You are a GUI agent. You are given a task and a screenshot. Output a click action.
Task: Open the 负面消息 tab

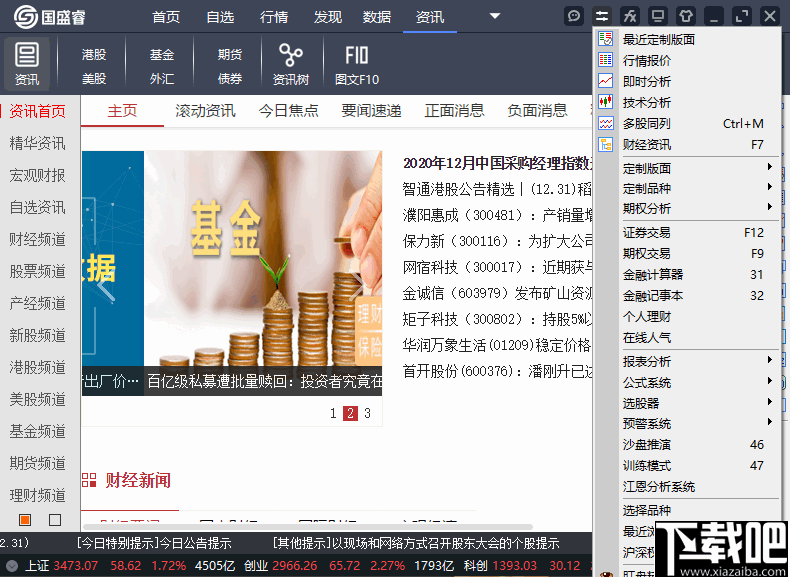[538, 110]
